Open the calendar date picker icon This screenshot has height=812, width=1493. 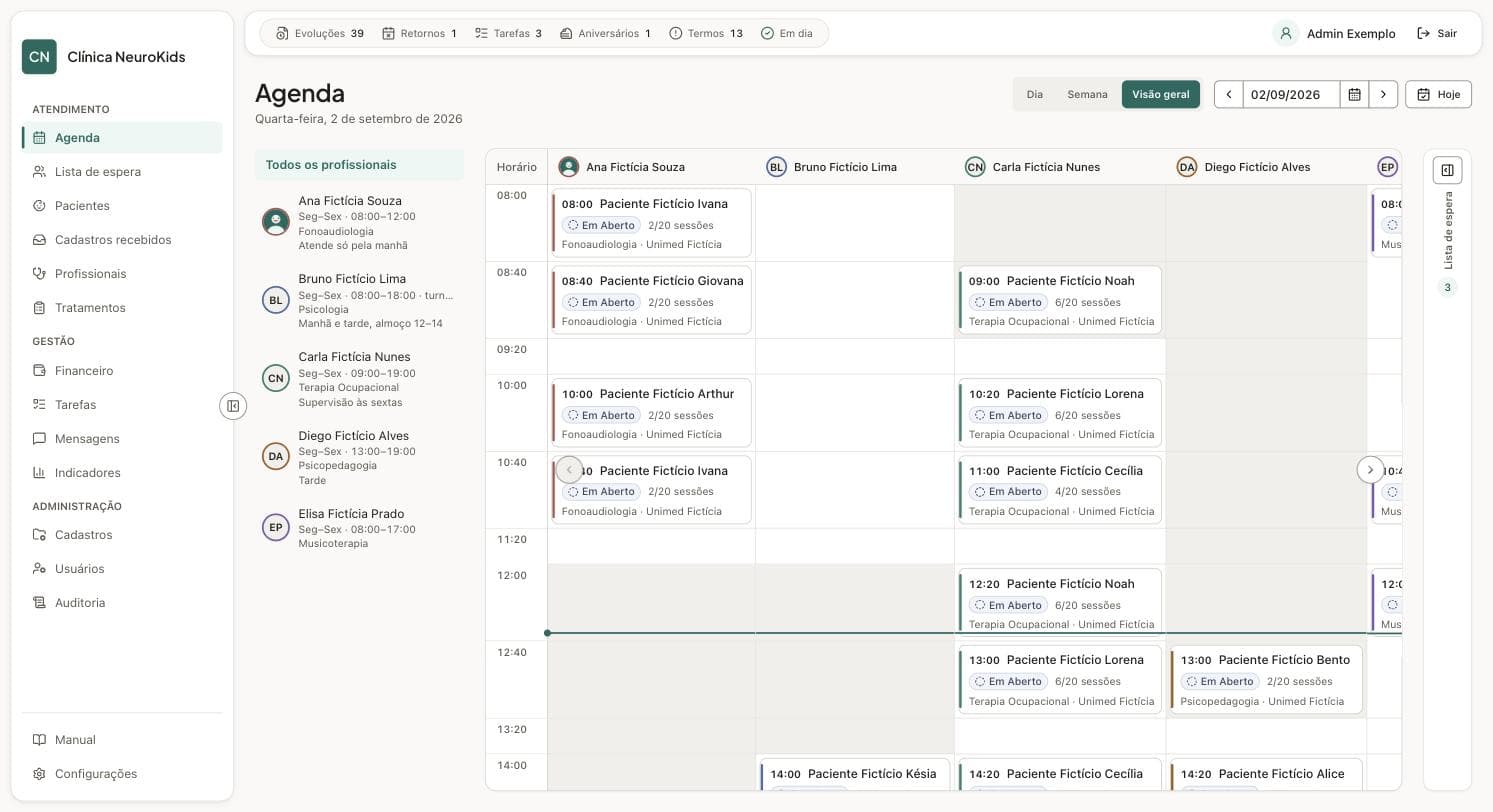coord(1354,94)
